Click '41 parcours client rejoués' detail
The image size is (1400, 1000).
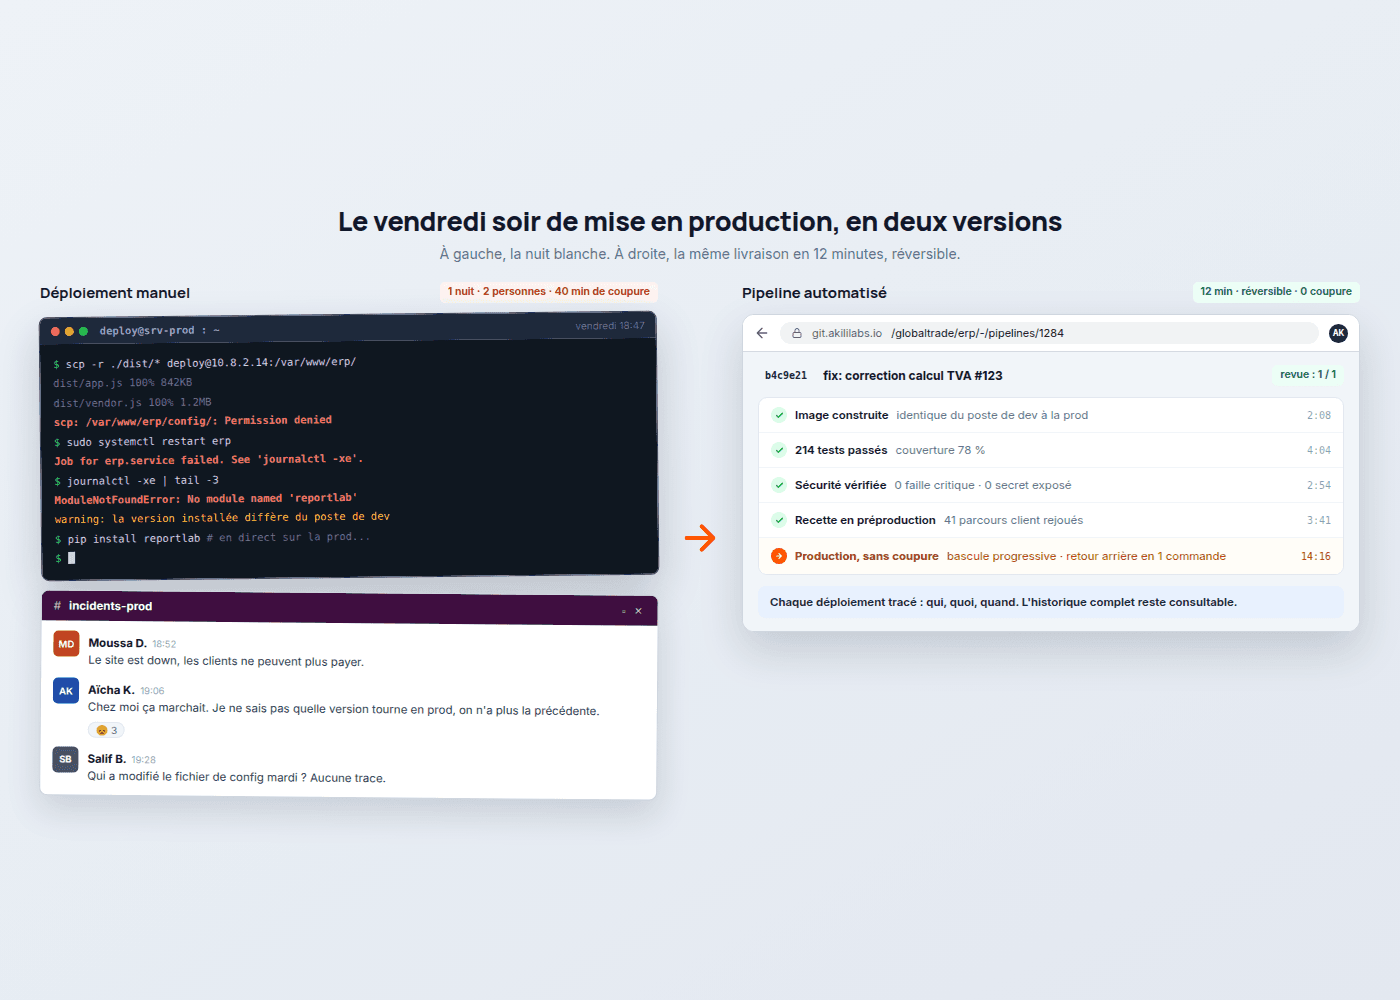[1013, 520]
